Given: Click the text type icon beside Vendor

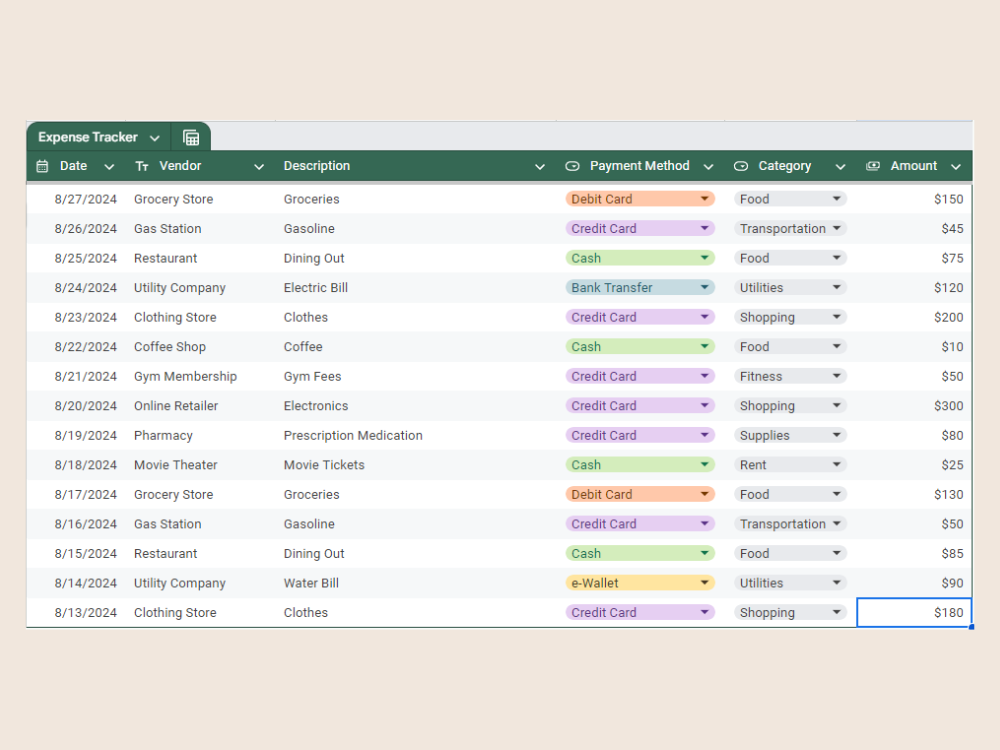Looking at the screenshot, I should pyautogui.click(x=142, y=166).
